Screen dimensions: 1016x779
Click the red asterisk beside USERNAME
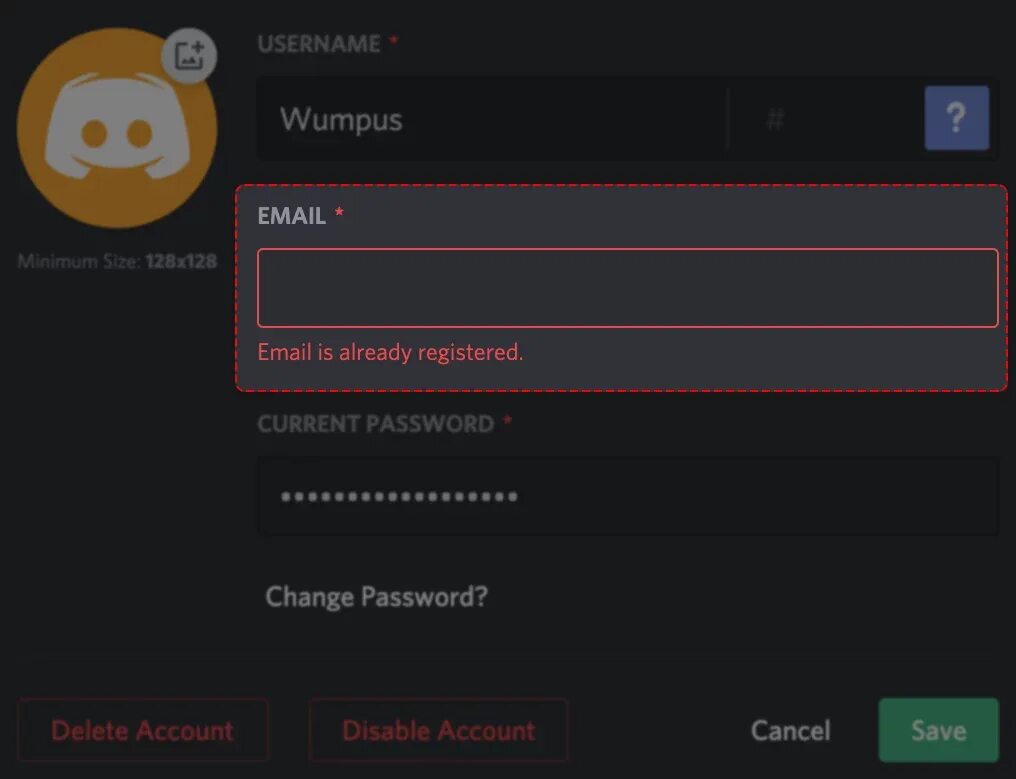coord(393,42)
